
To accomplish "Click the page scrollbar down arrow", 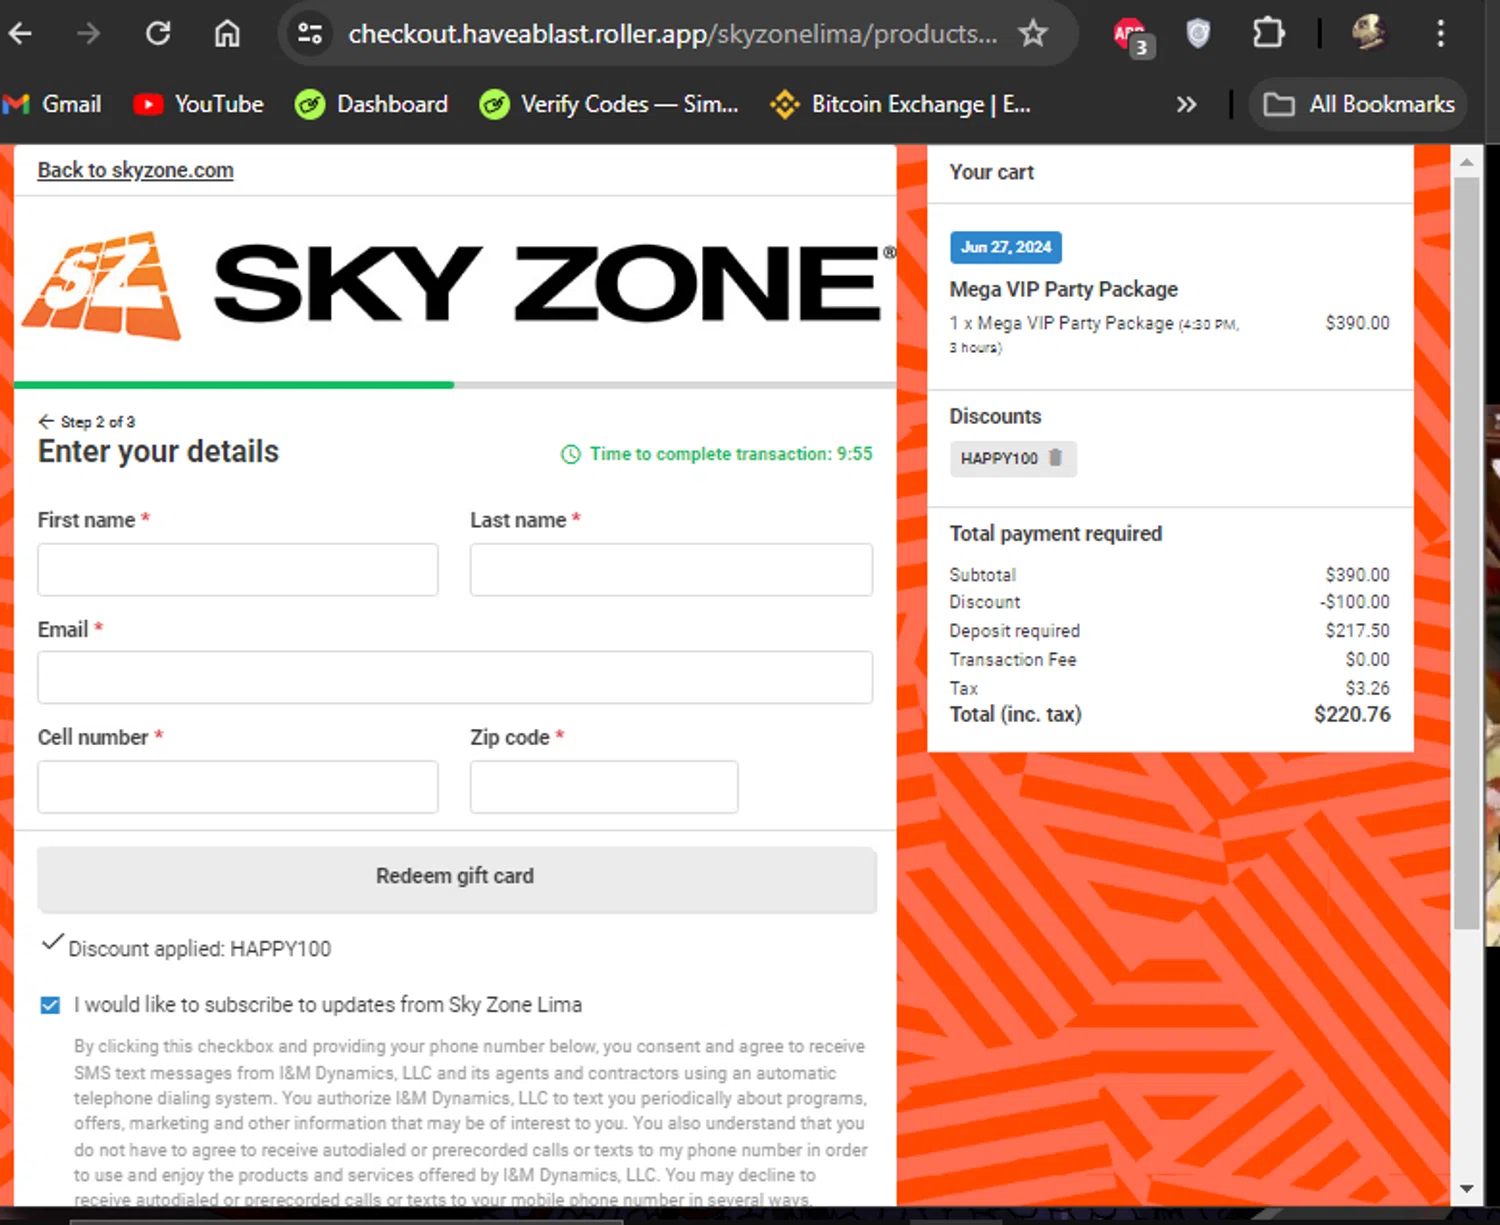I will [1466, 1189].
